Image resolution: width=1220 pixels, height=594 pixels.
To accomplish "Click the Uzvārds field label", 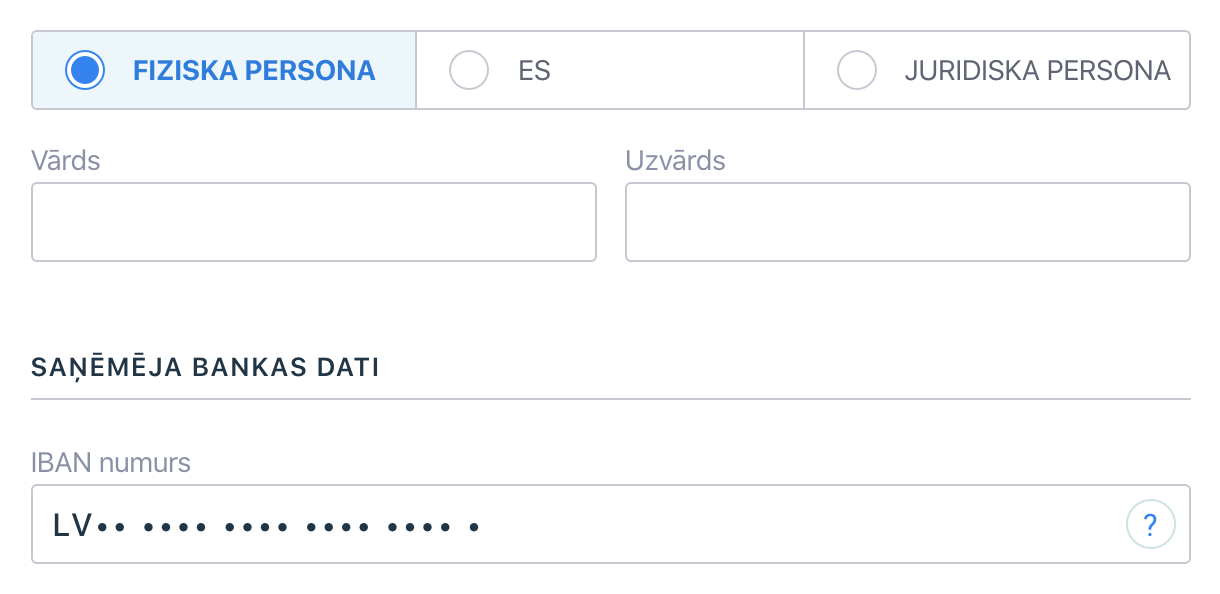I will 676,160.
